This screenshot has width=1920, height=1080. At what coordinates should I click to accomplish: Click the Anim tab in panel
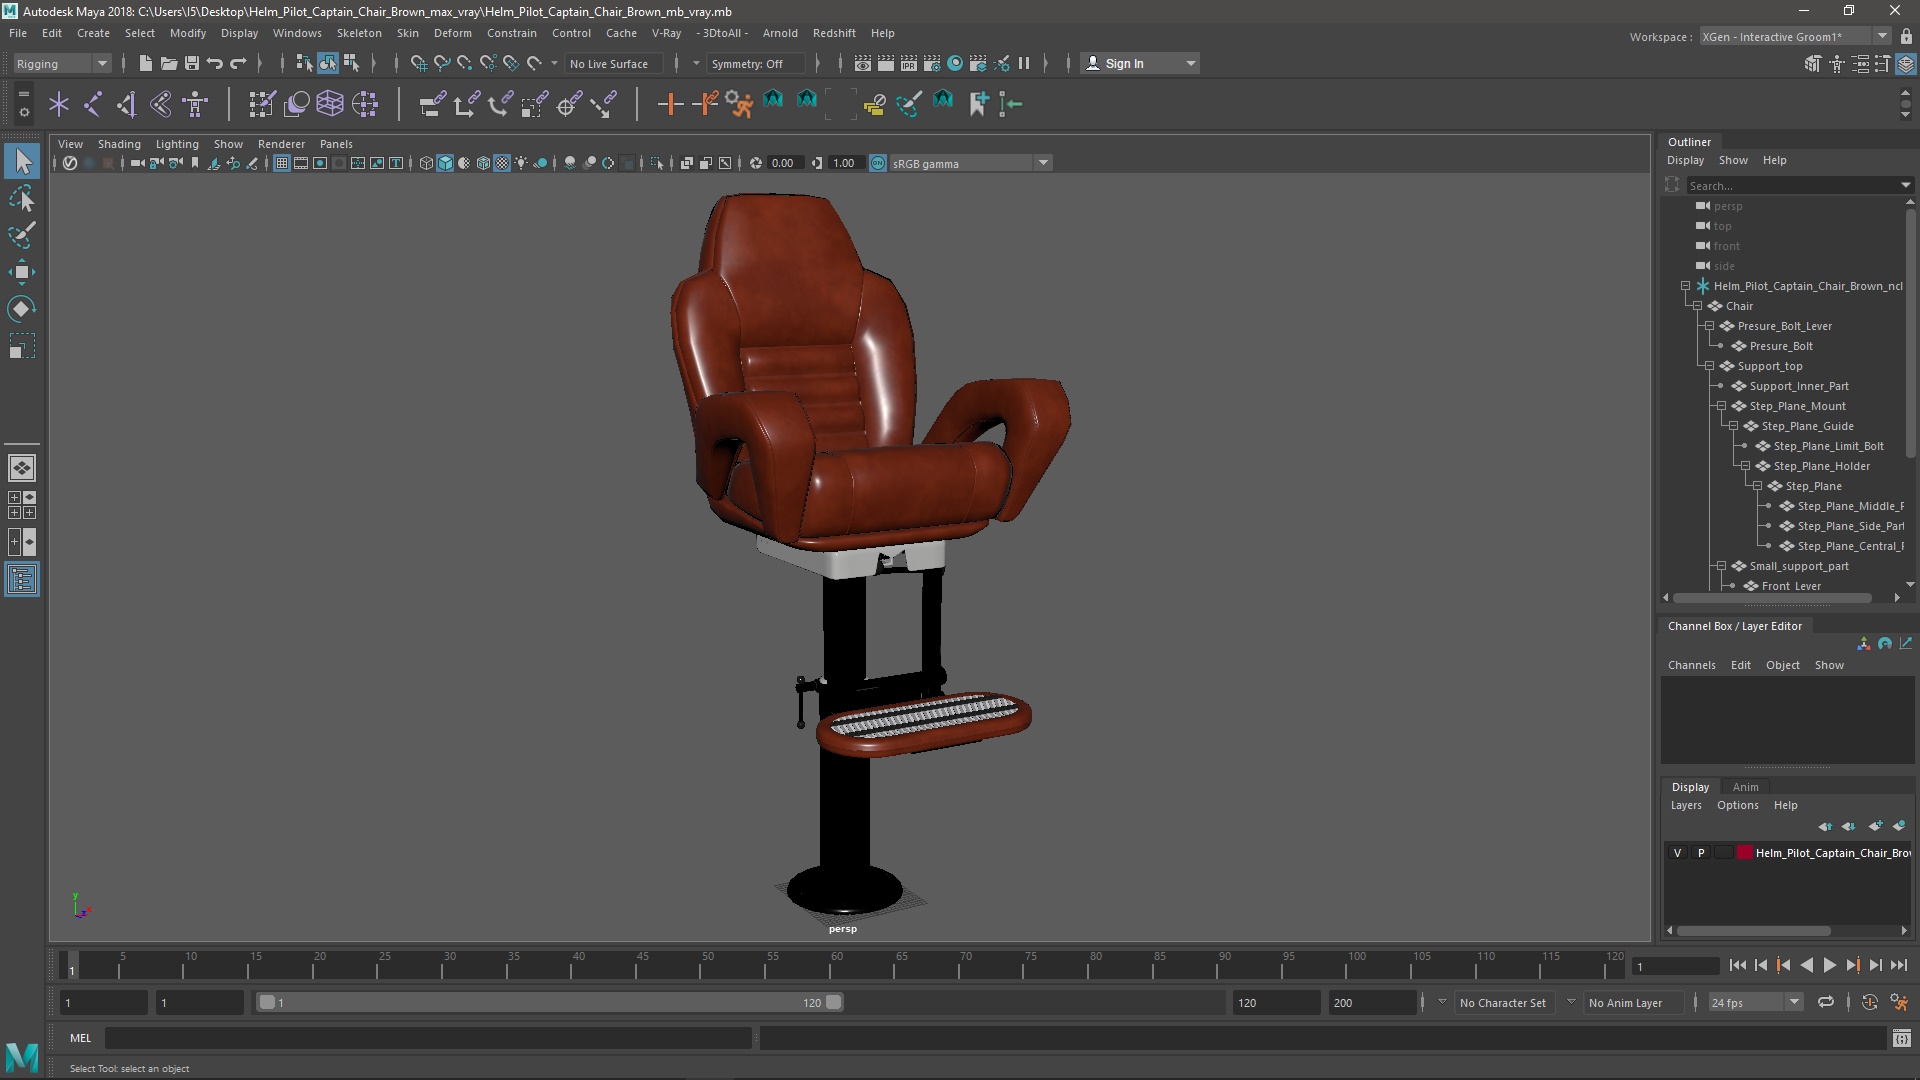click(1743, 786)
